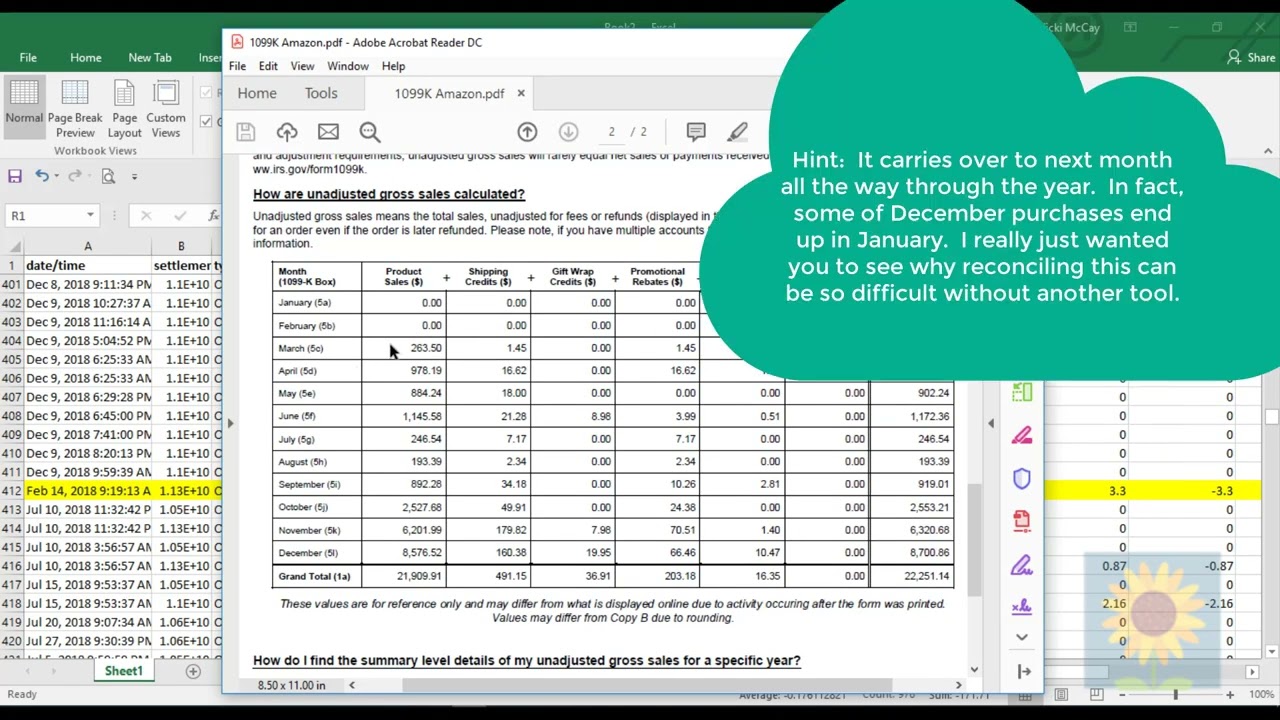Open Optimize PDF tool in Acrobat sidebar
The height and width of the screenshot is (720, 1280).
(x=1022, y=520)
